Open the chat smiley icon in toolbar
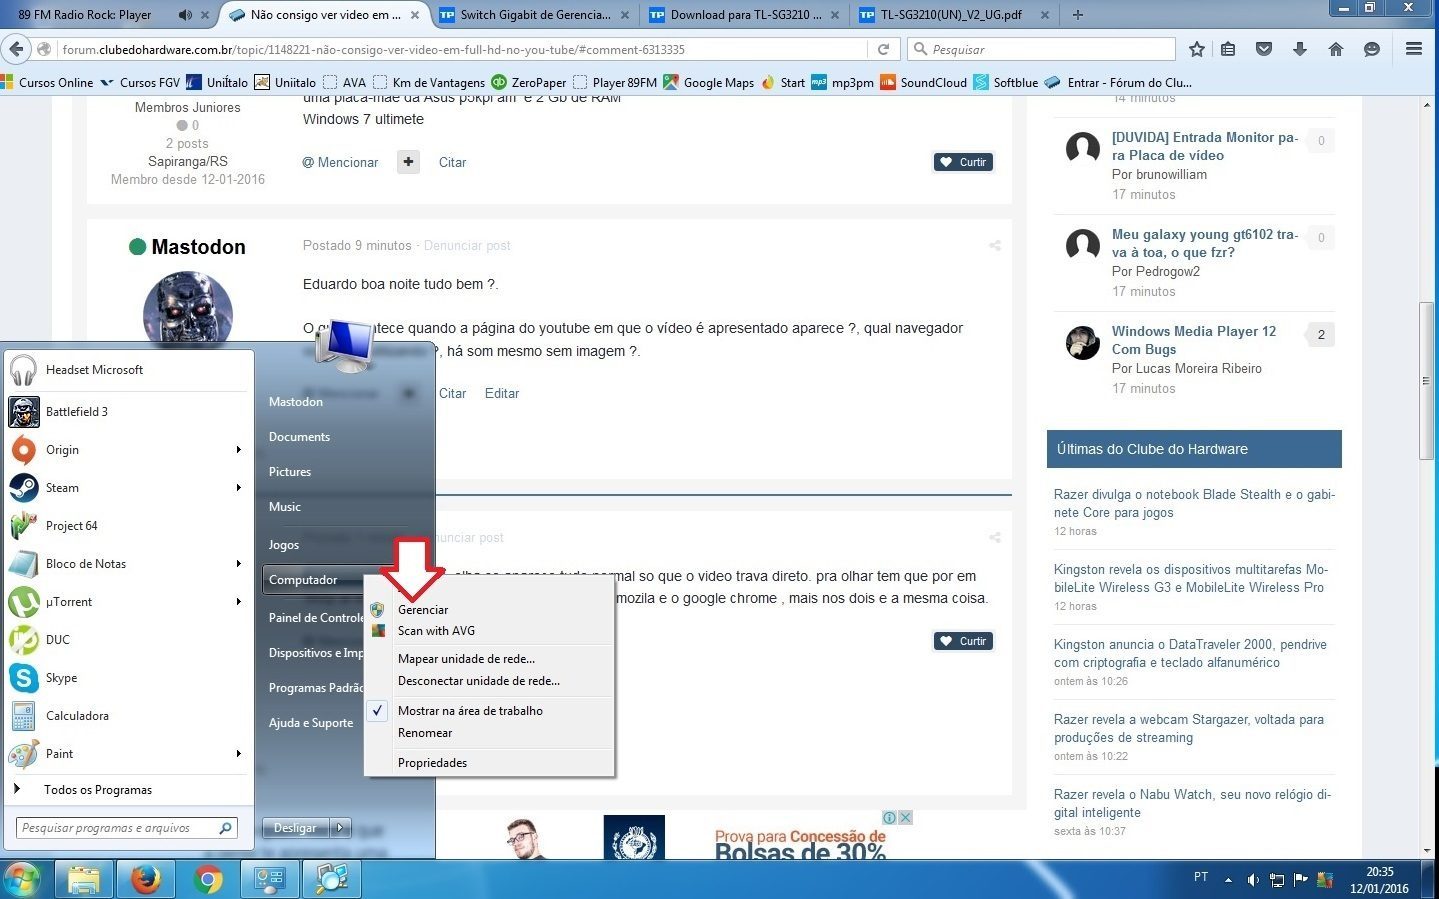The height and width of the screenshot is (899, 1439). click(x=1372, y=49)
